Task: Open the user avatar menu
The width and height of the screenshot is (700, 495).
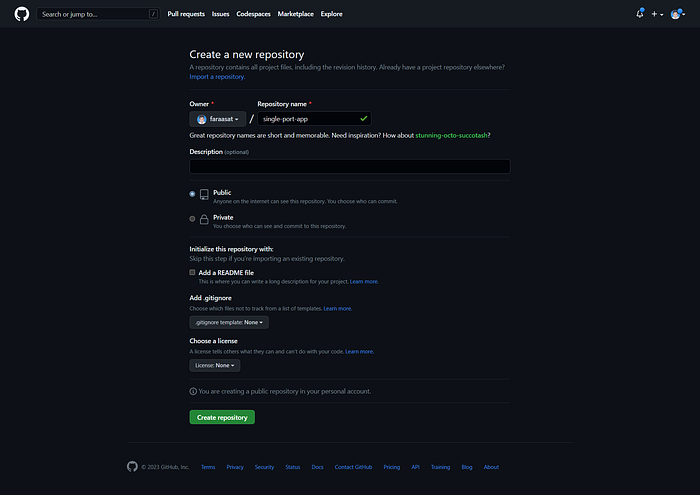Action: point(677,14)
